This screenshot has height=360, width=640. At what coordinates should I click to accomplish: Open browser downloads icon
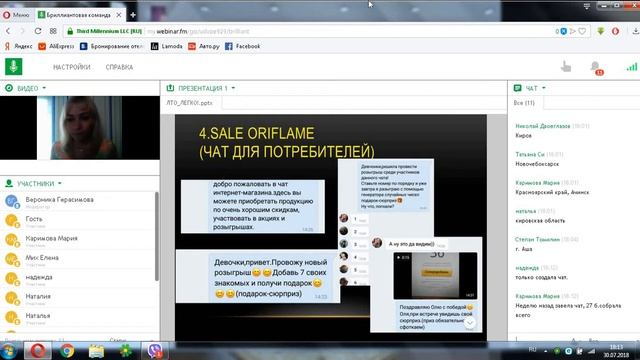coord(636,31)
